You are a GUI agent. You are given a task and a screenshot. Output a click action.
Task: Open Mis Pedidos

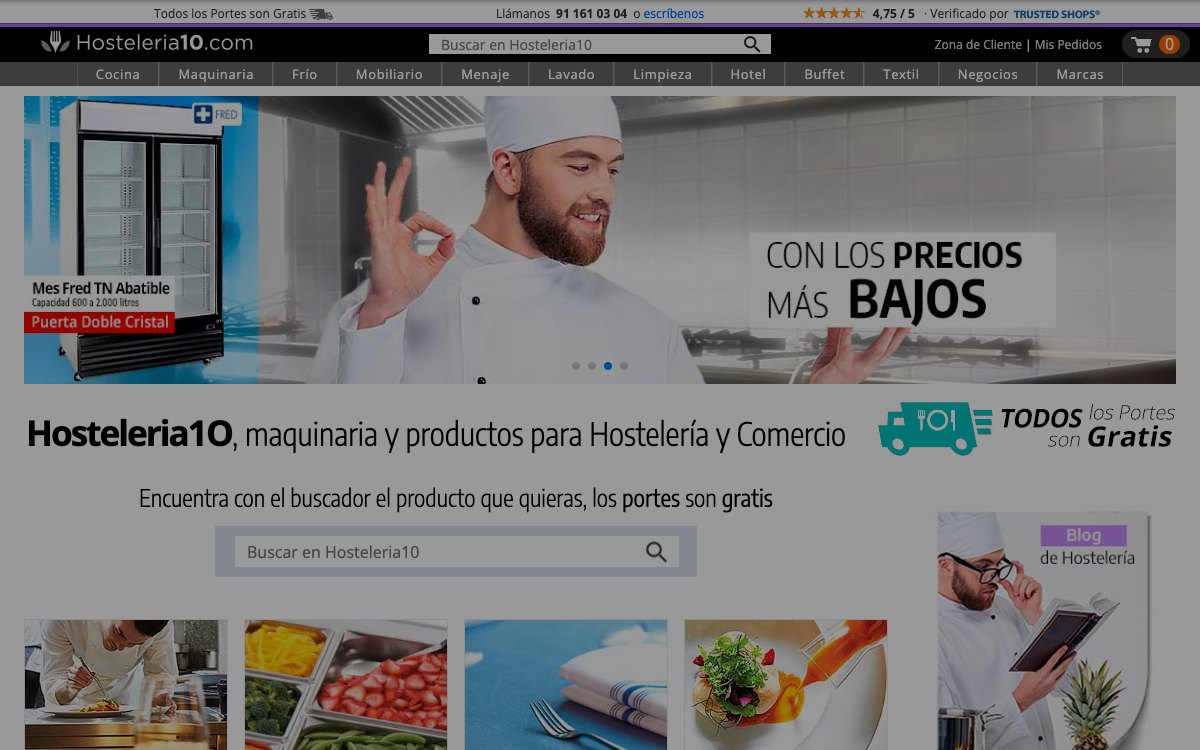pos(1068,45)
